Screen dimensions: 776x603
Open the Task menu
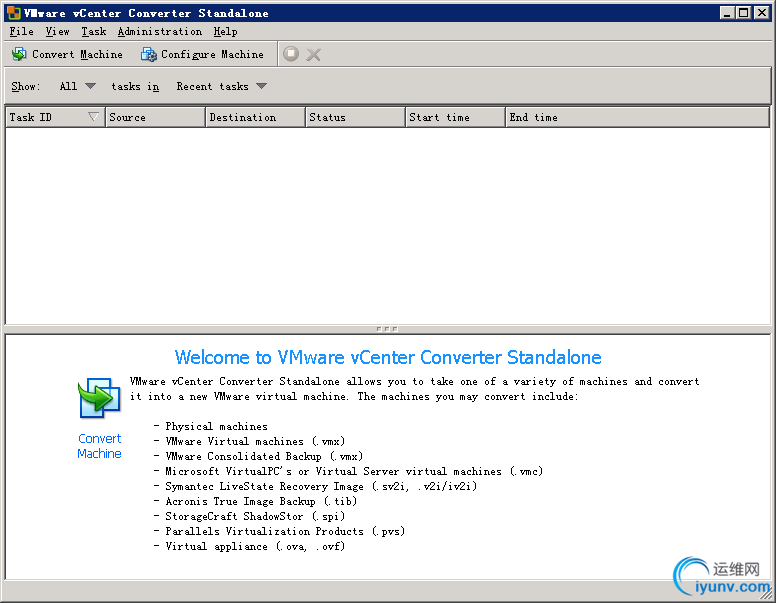coord(94,31)
